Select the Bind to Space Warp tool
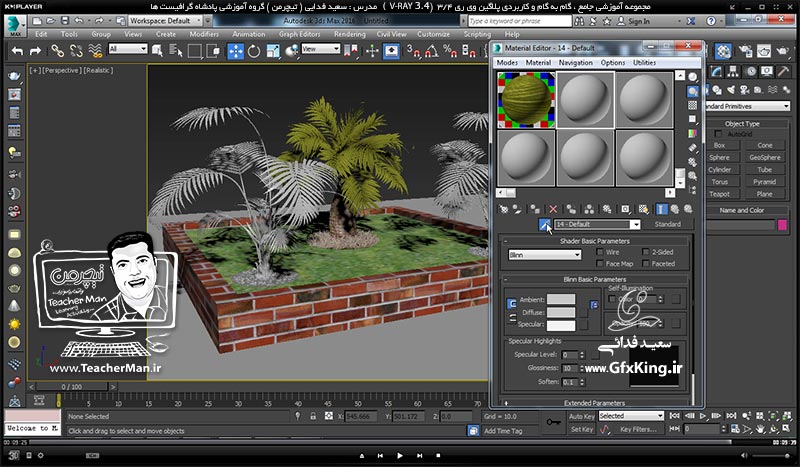The image size is (800, 467). [95, 51]
